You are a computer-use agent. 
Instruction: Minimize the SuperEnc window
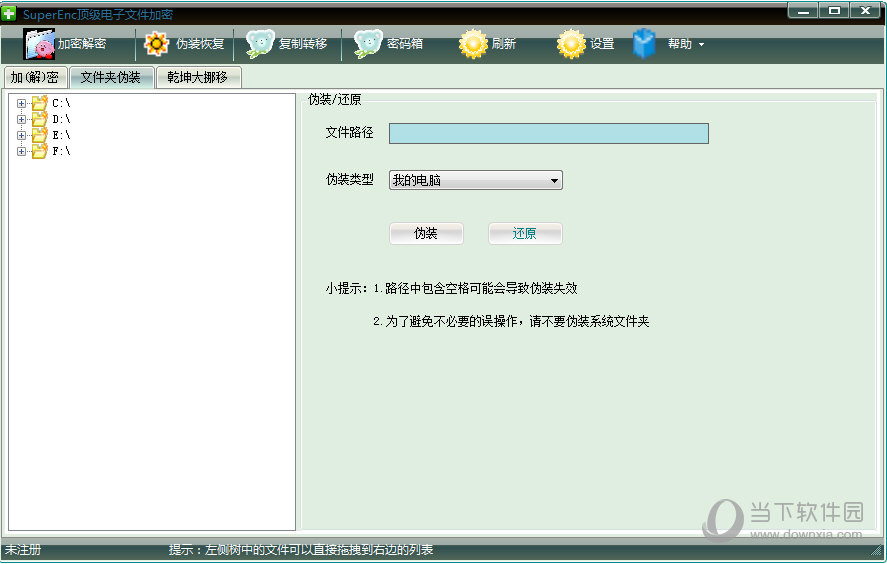(803, 11)
